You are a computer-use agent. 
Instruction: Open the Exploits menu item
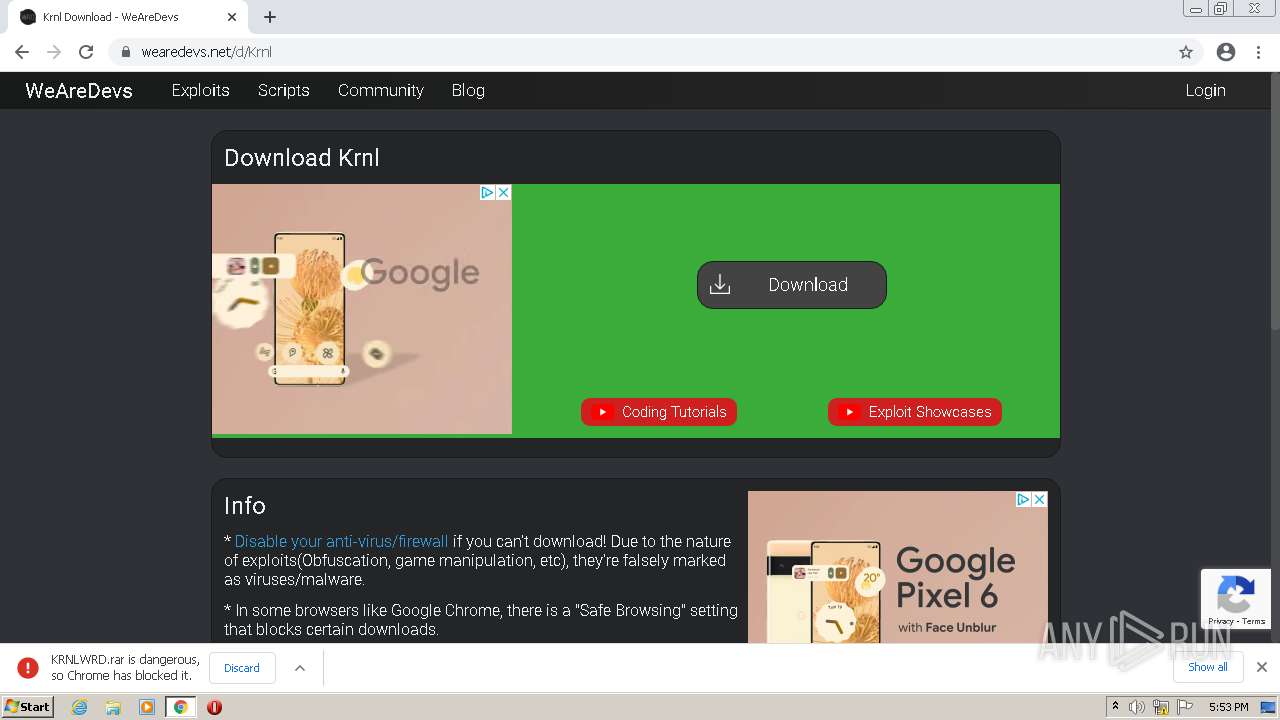pyautogui.click(x=201, y=90)
